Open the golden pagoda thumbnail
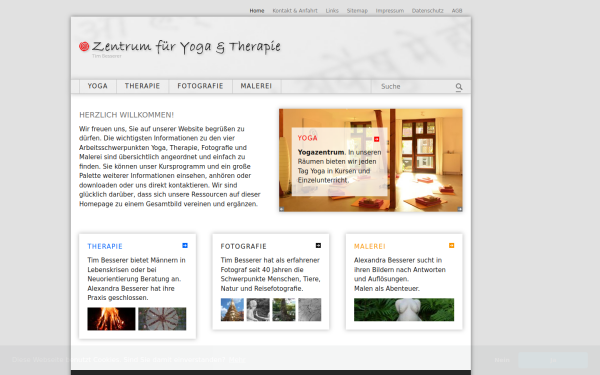Image resolution: width=600 pixels, height=375 pixels. 232,310
